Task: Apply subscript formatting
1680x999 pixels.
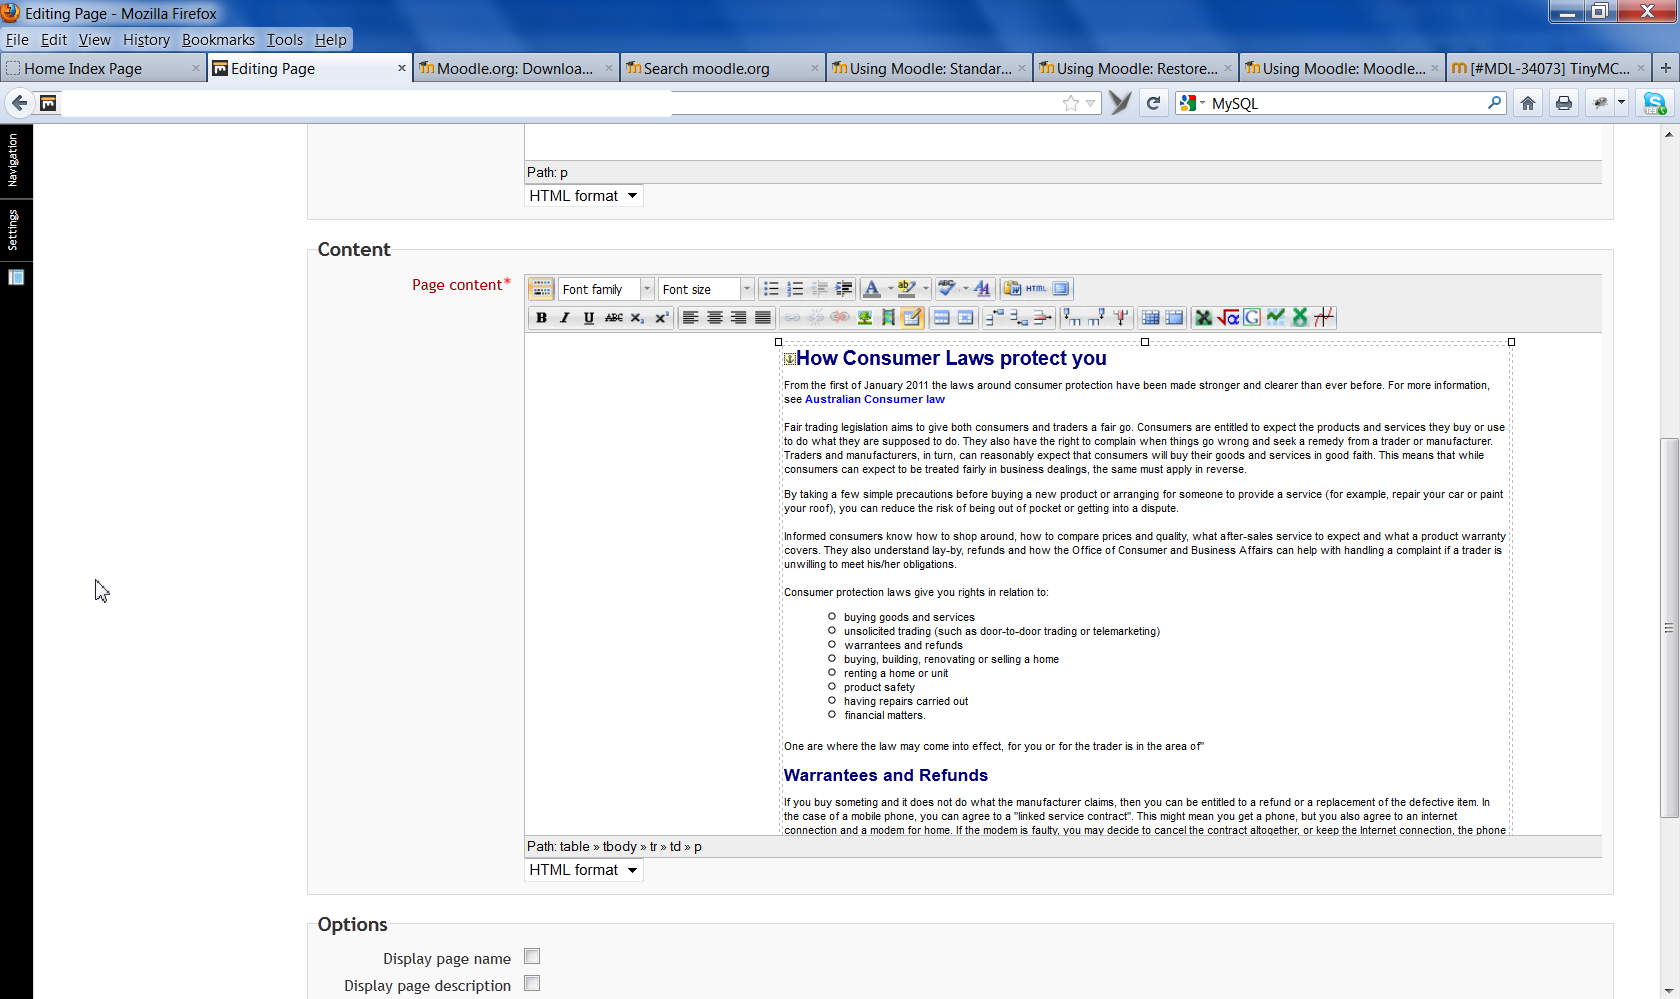Action: tap(638, 318)
